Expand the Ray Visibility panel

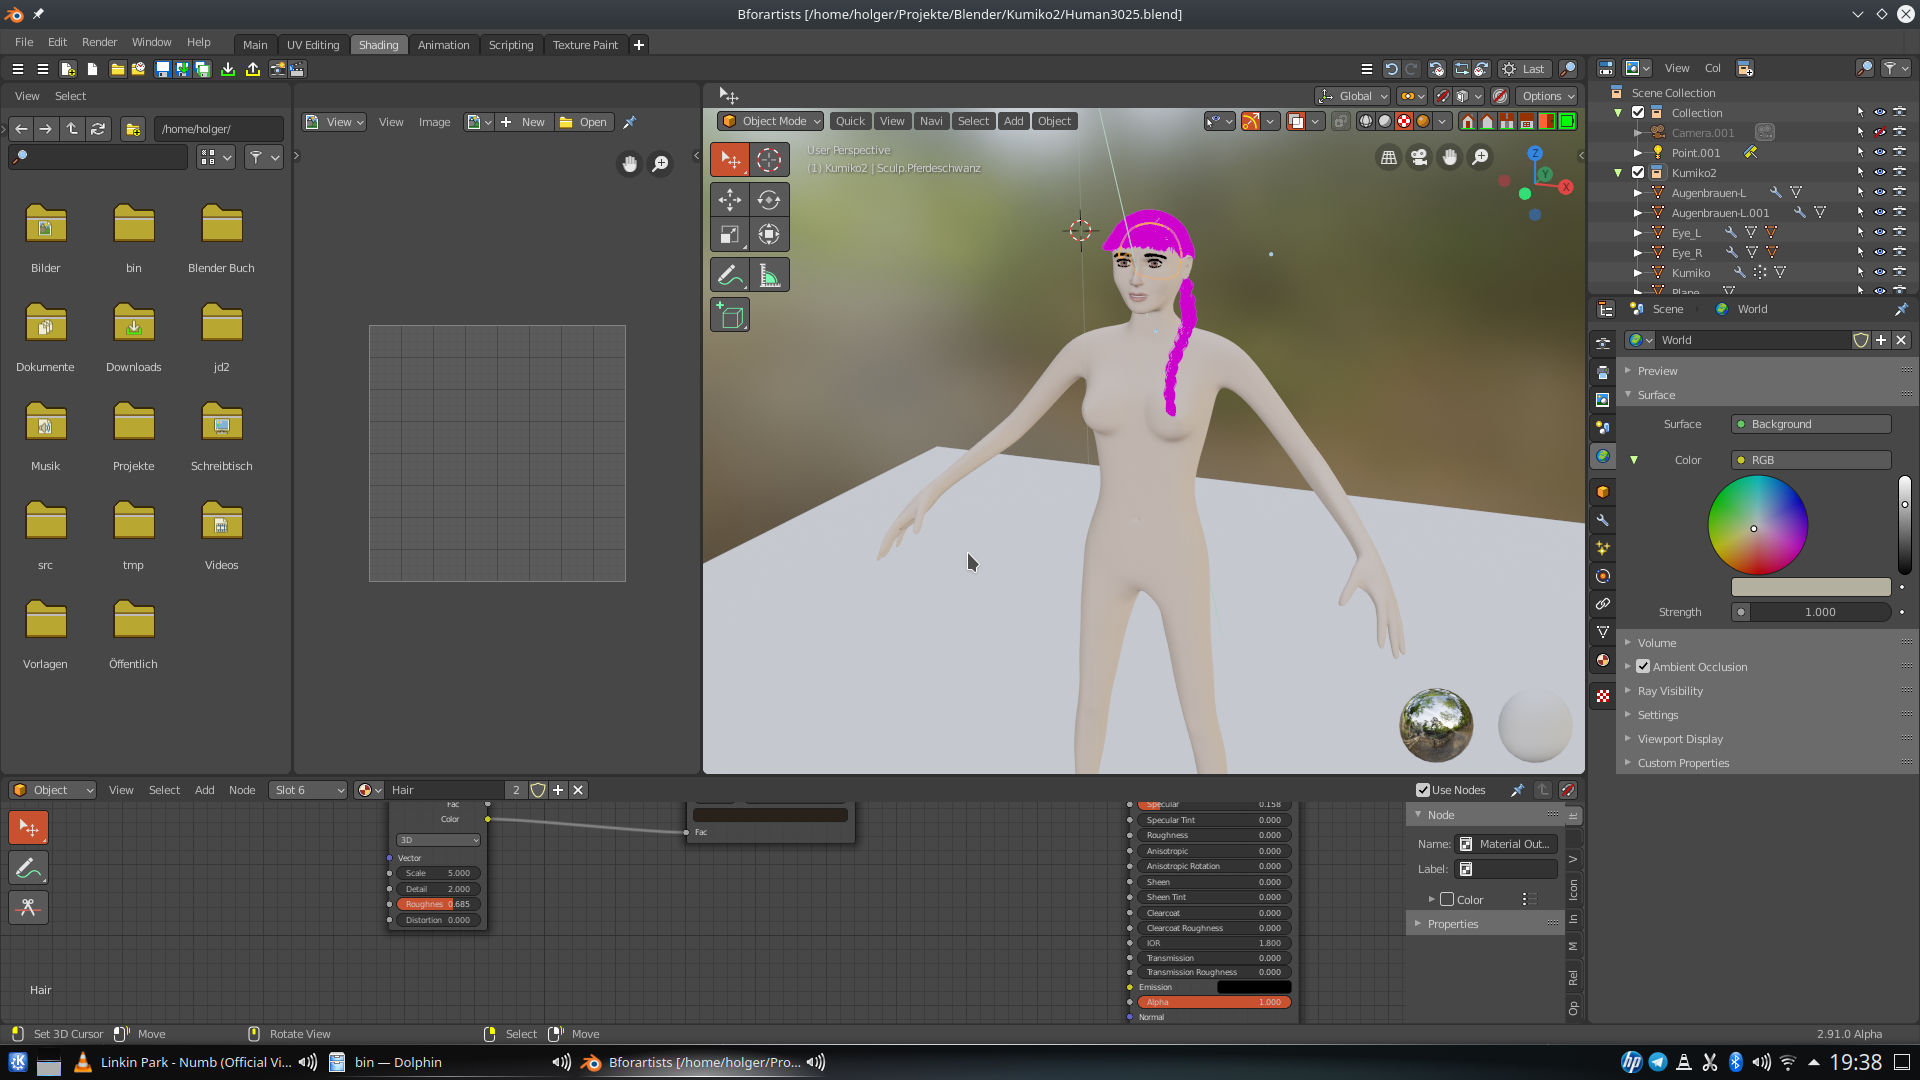coord(1669,691)
